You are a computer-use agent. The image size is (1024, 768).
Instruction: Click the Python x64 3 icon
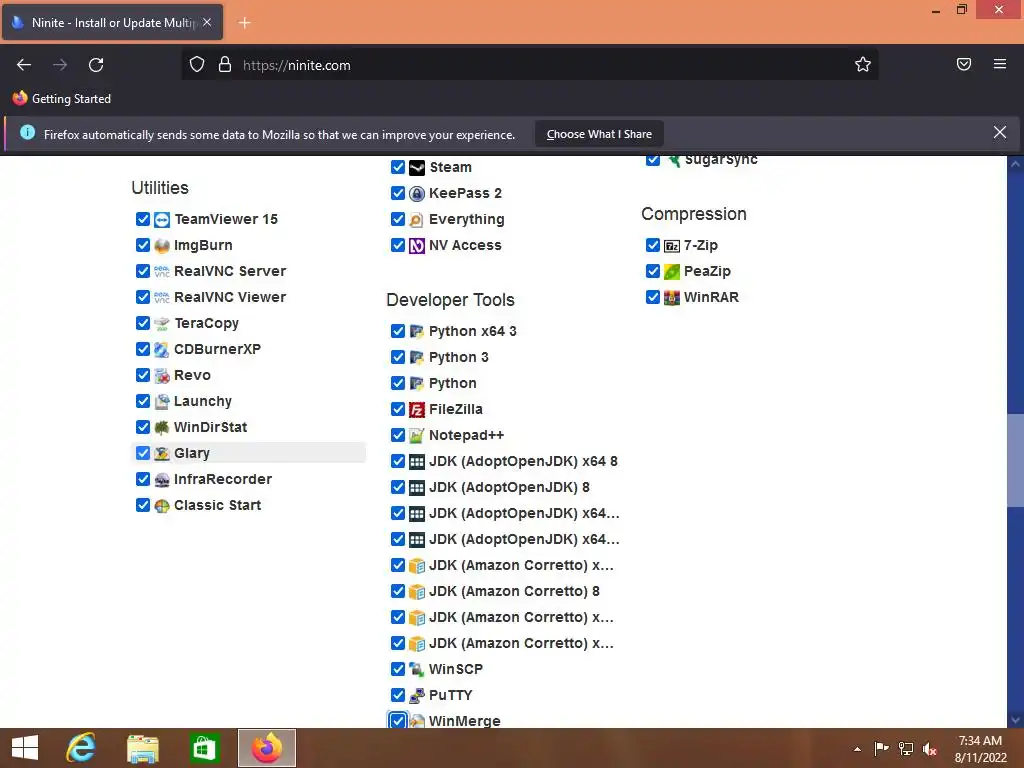click(x=417, y=332)
